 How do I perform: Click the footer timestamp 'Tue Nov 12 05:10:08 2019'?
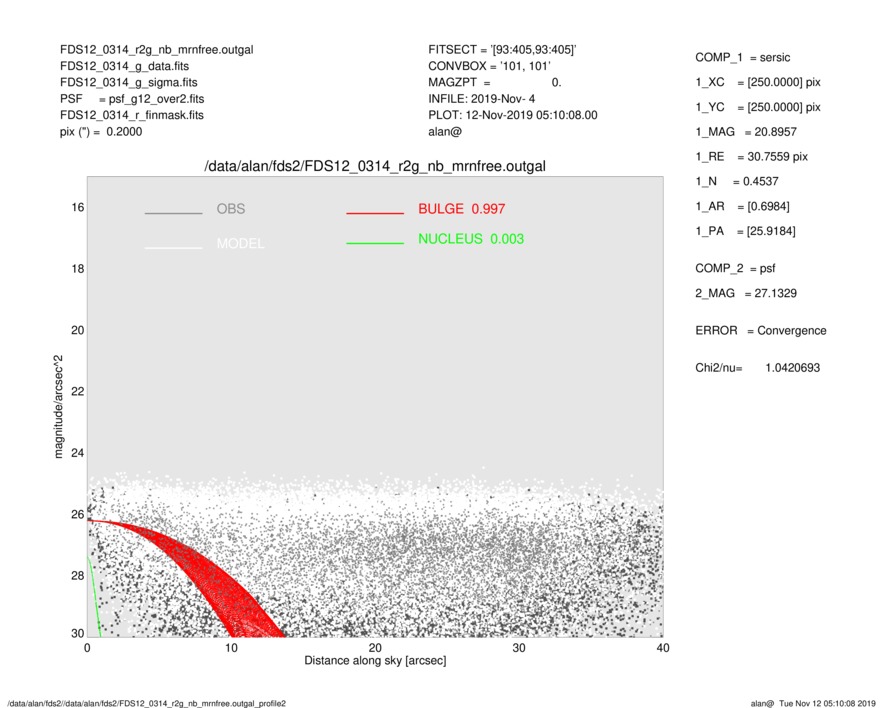(x=827, y=703)
